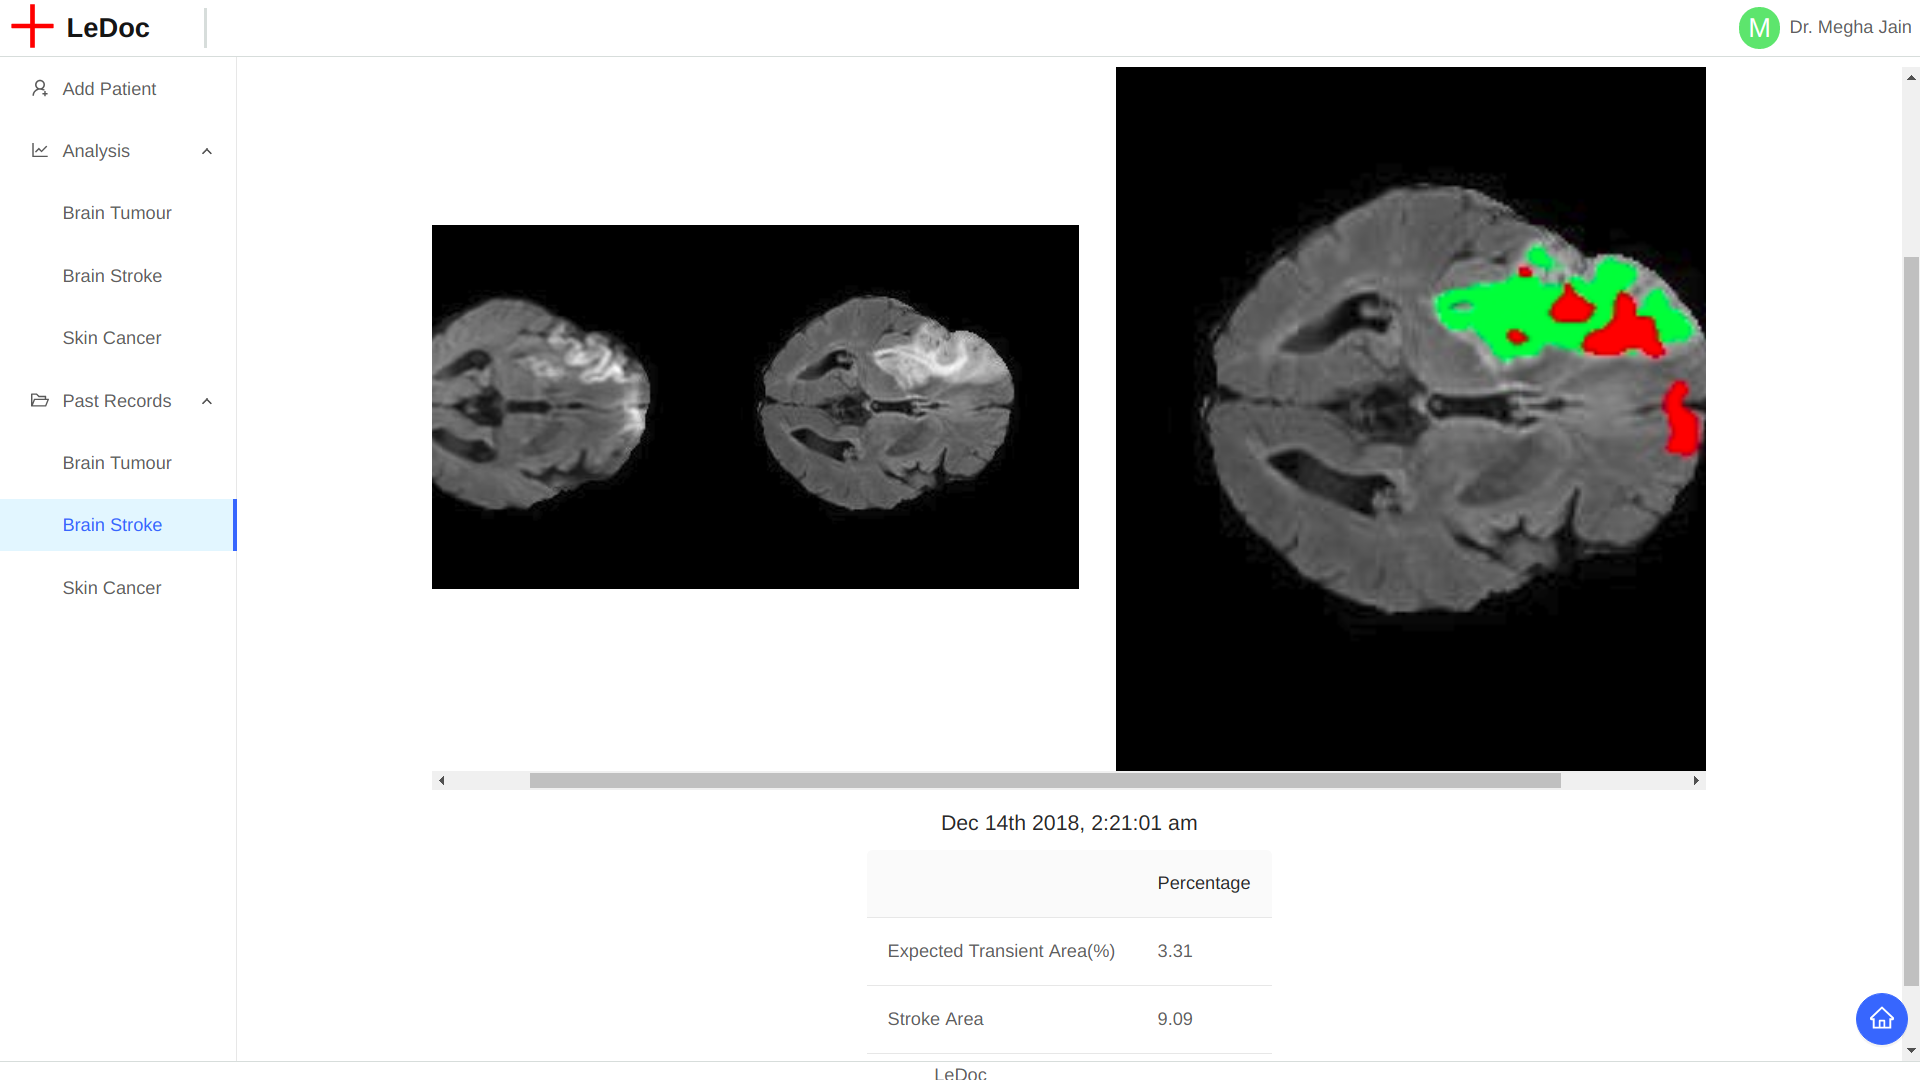The height and width of the screenshot is (1080, 1920).
Task: Click the Add Patient person icon
Action: click(40, 89)
